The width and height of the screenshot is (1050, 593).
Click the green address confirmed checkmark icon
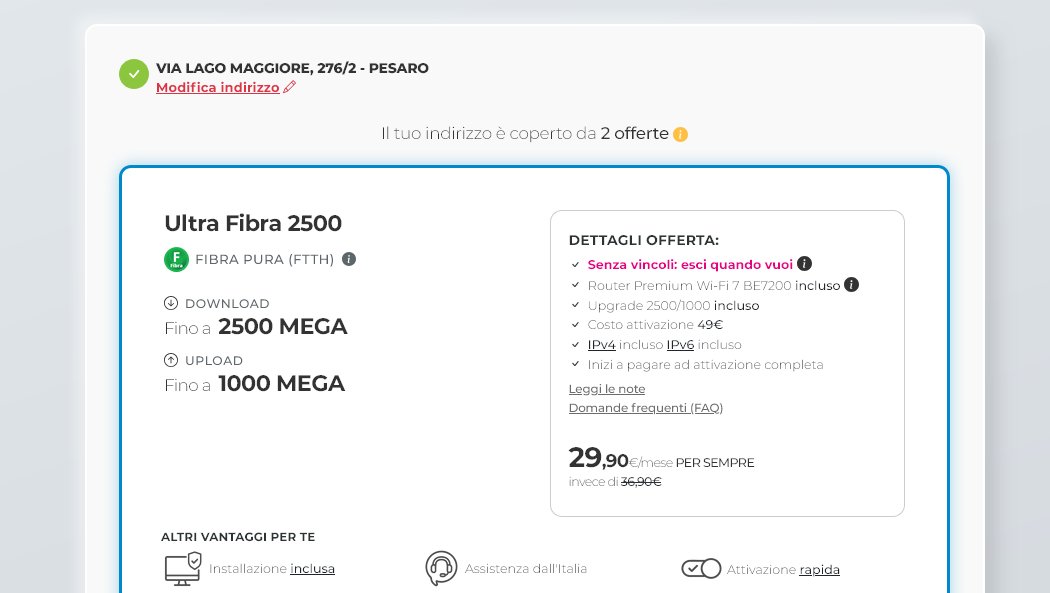click(x=134, y=74)
